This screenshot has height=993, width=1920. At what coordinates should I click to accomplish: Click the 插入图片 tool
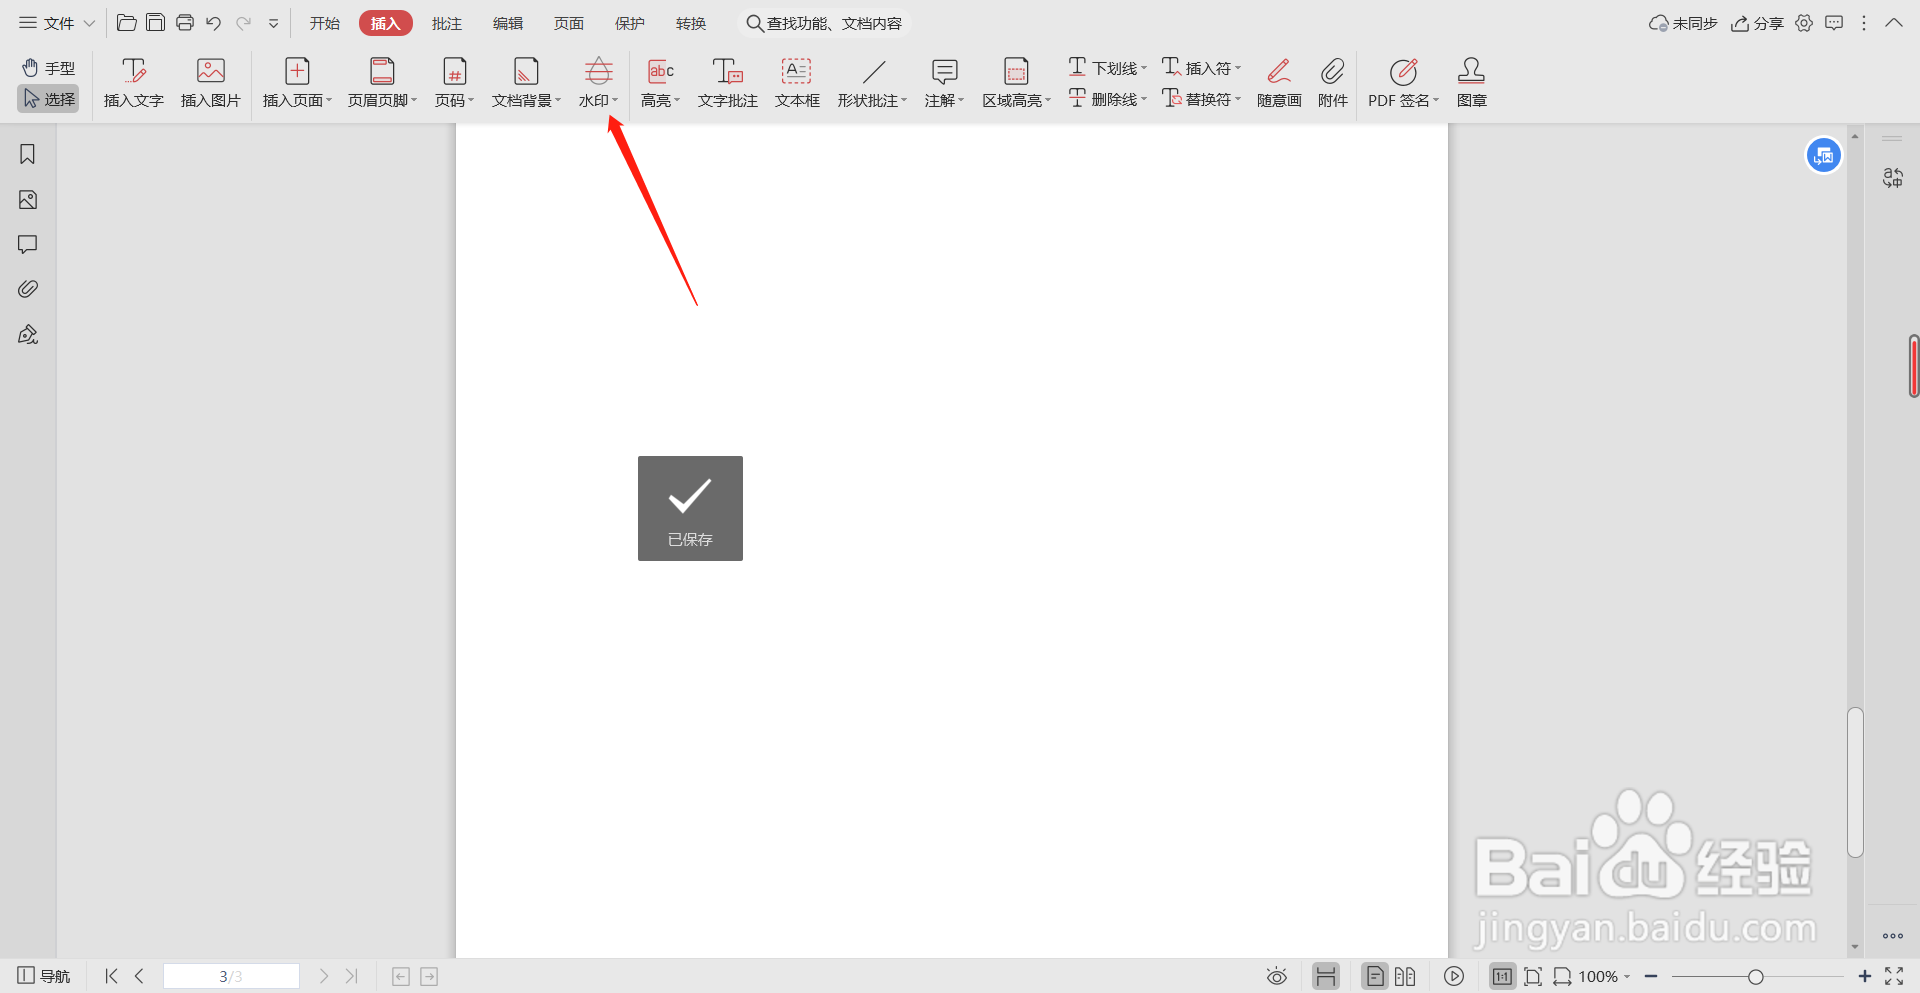click(x=211, y=83)
